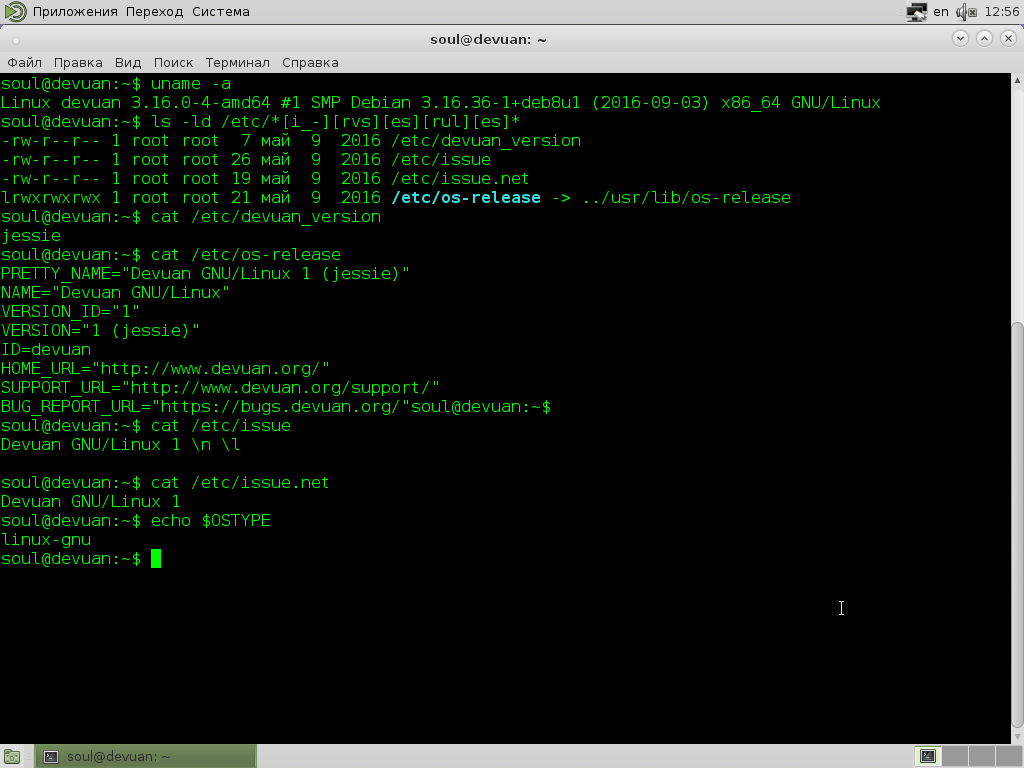Image resolution: width=1024 pixels, height=768 pixels.
Task: Open the 12:56 clock applet
Action: [1001, 12]
